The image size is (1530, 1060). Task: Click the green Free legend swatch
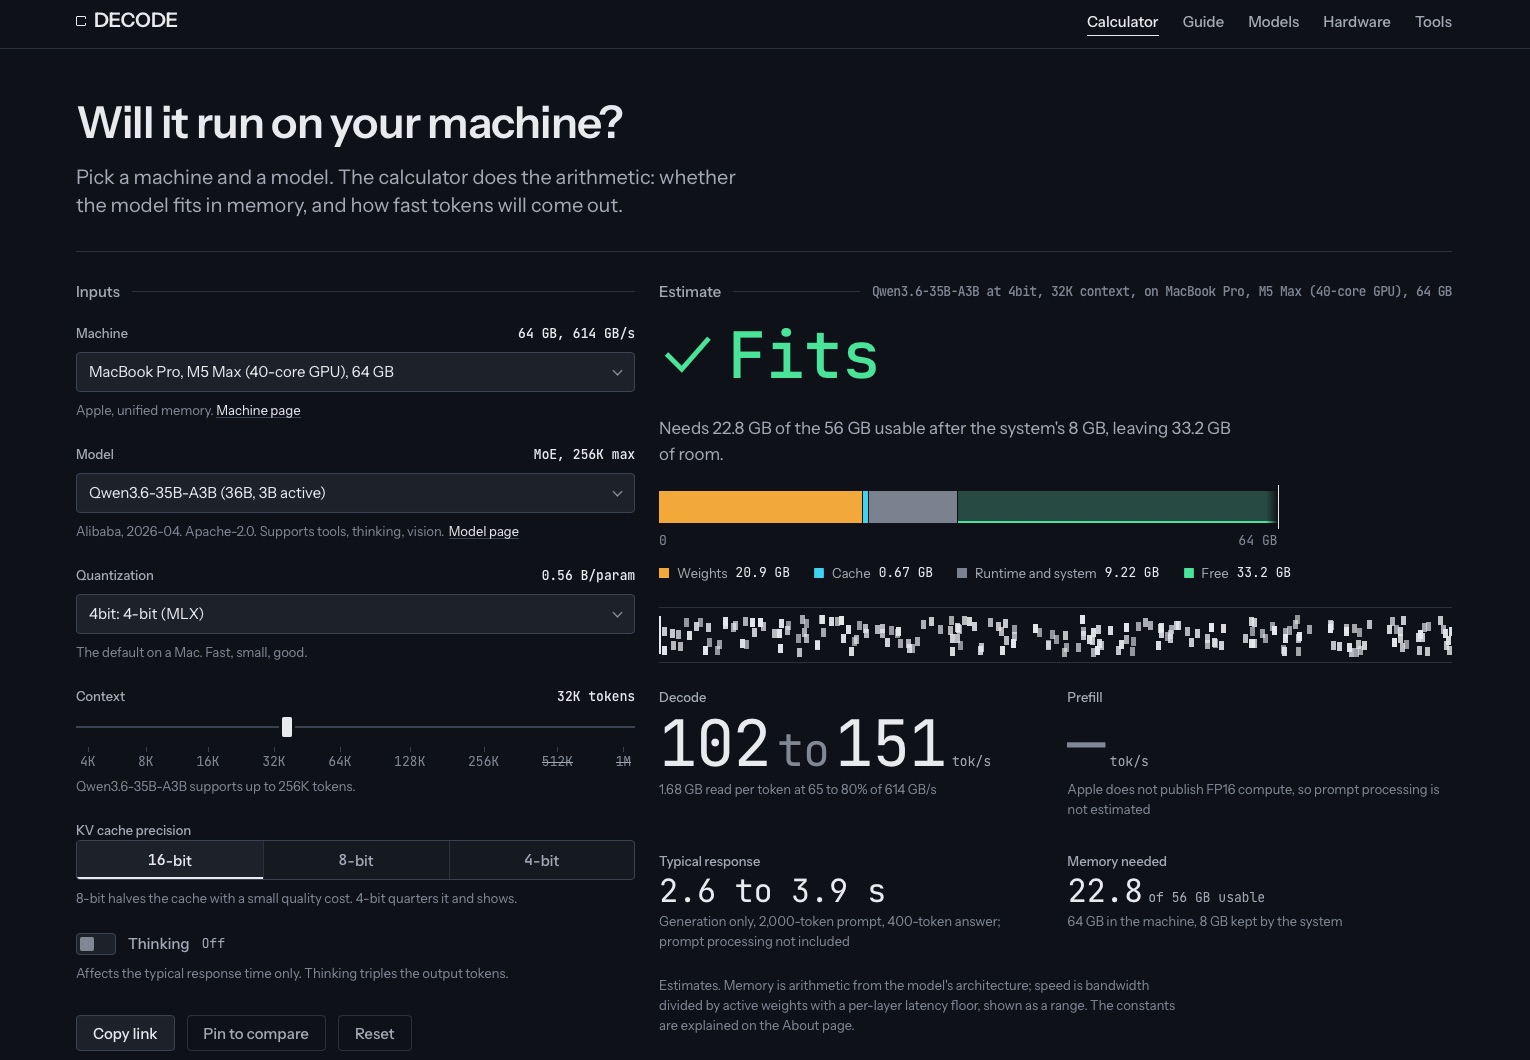(1189, 573)
